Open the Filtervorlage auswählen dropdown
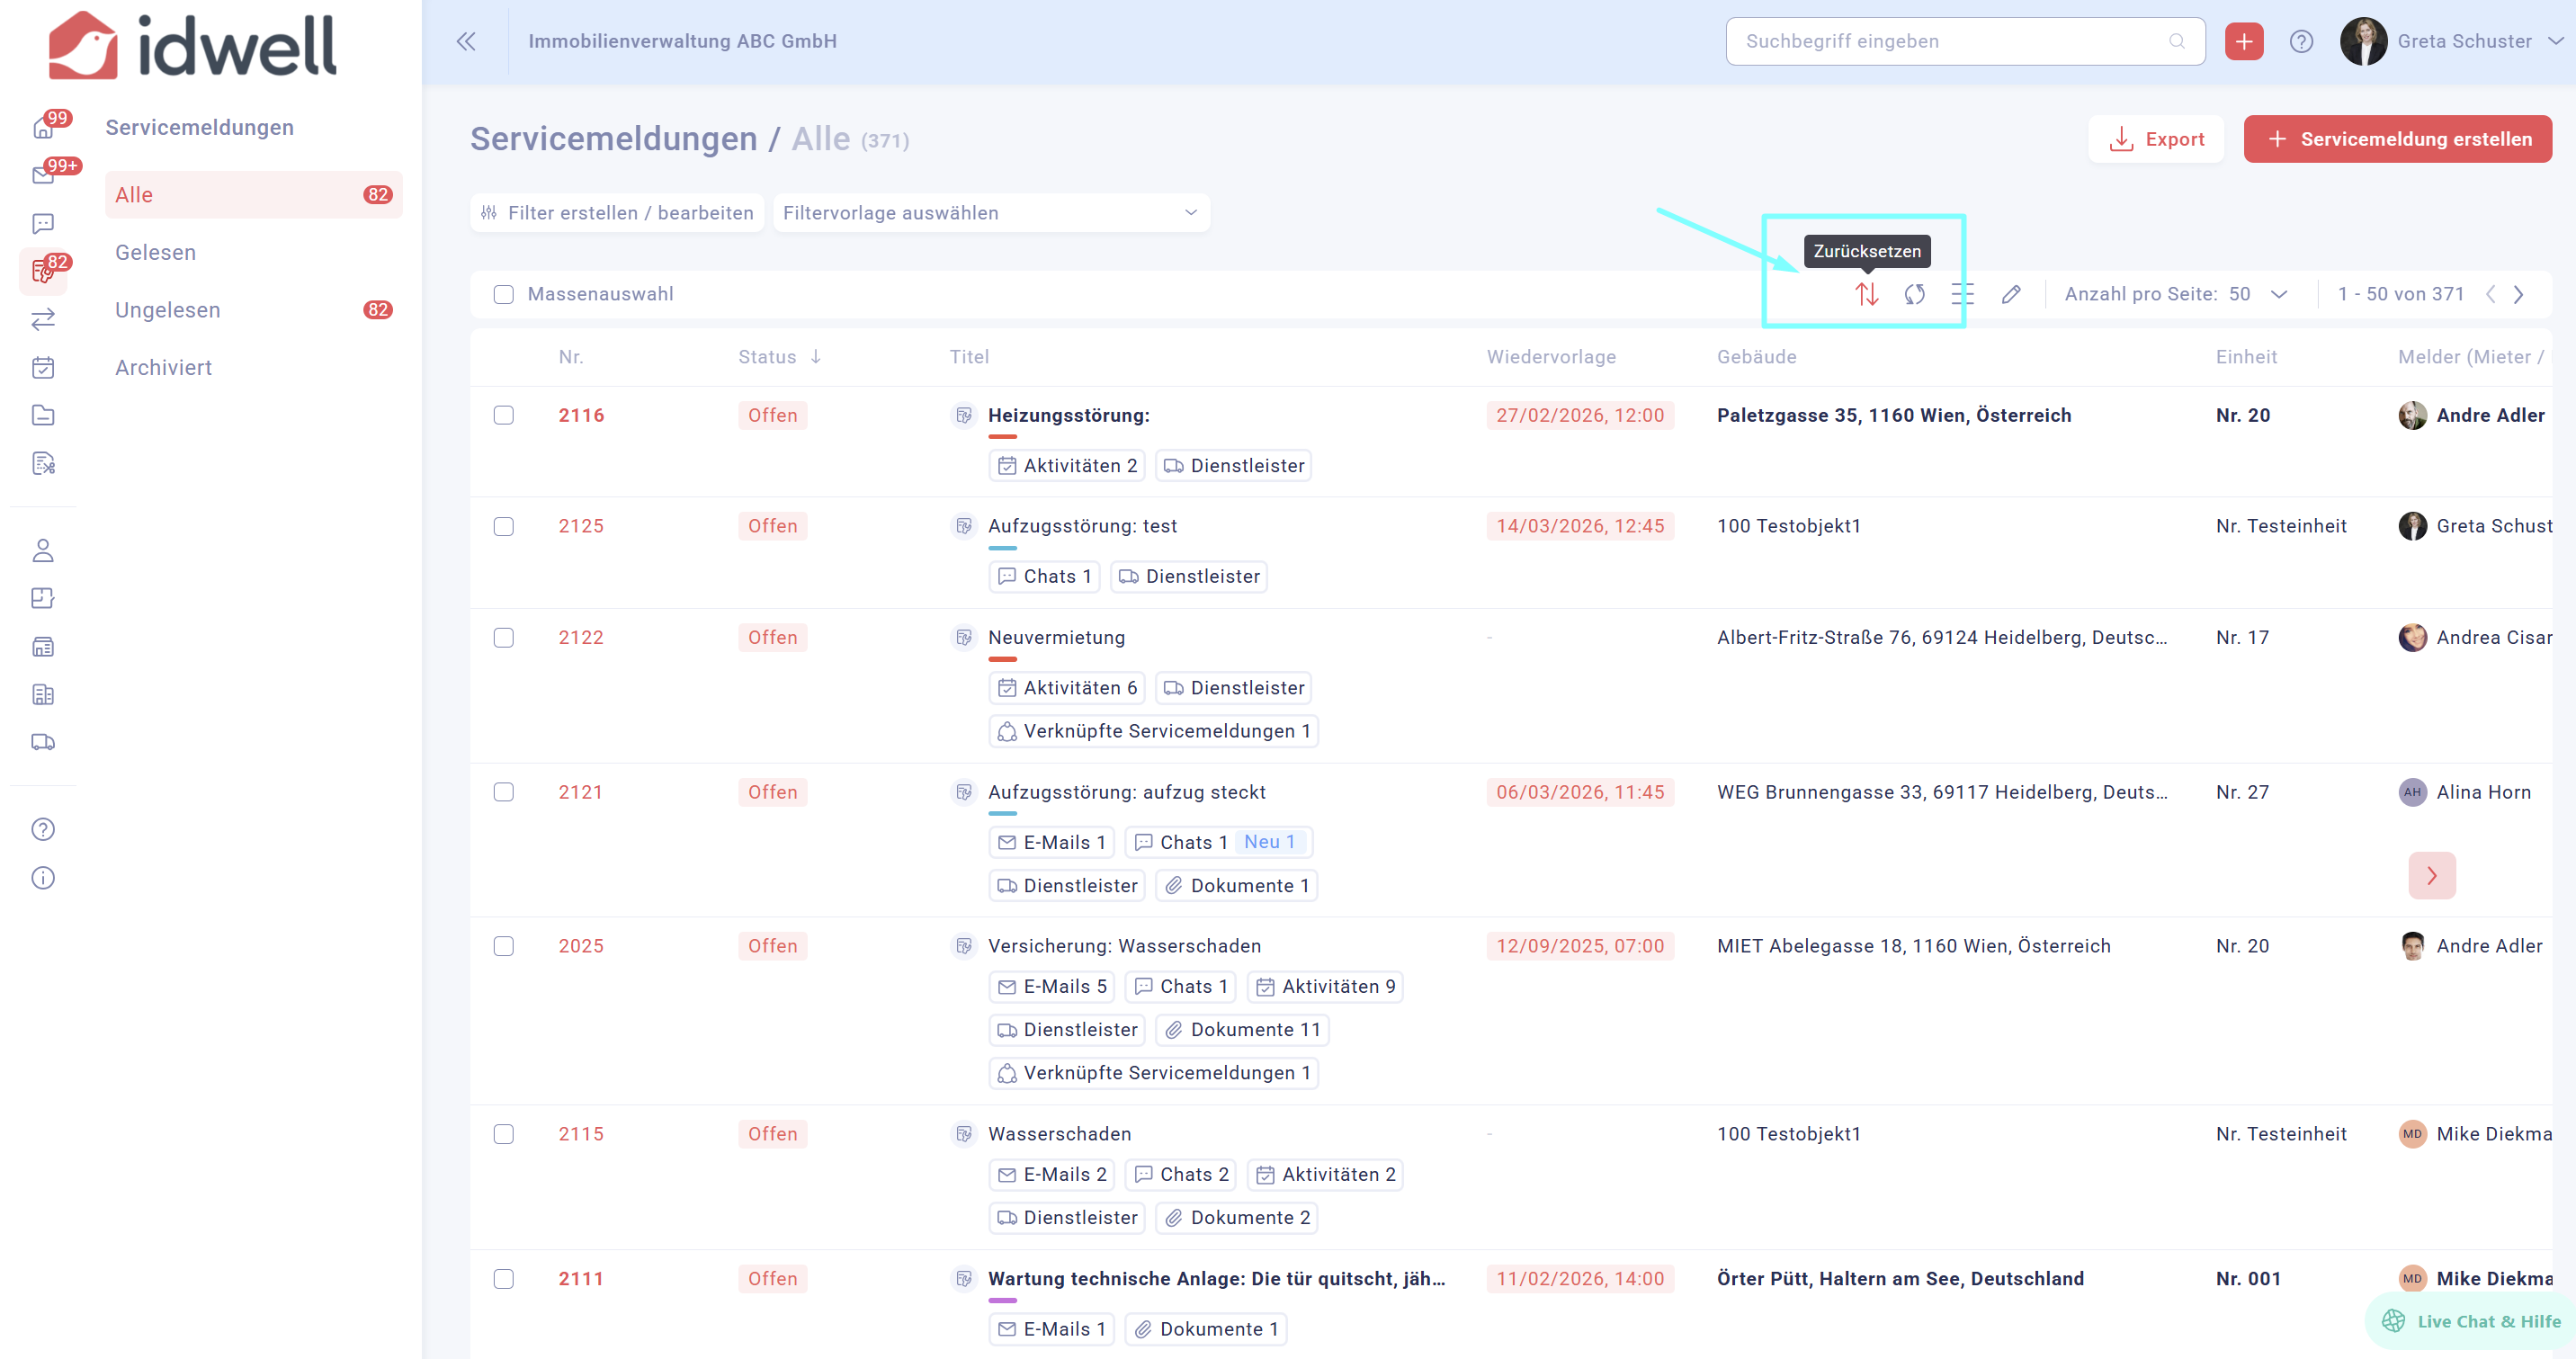The height and width of the screenshot is (1359, 2576). point(990,213)
